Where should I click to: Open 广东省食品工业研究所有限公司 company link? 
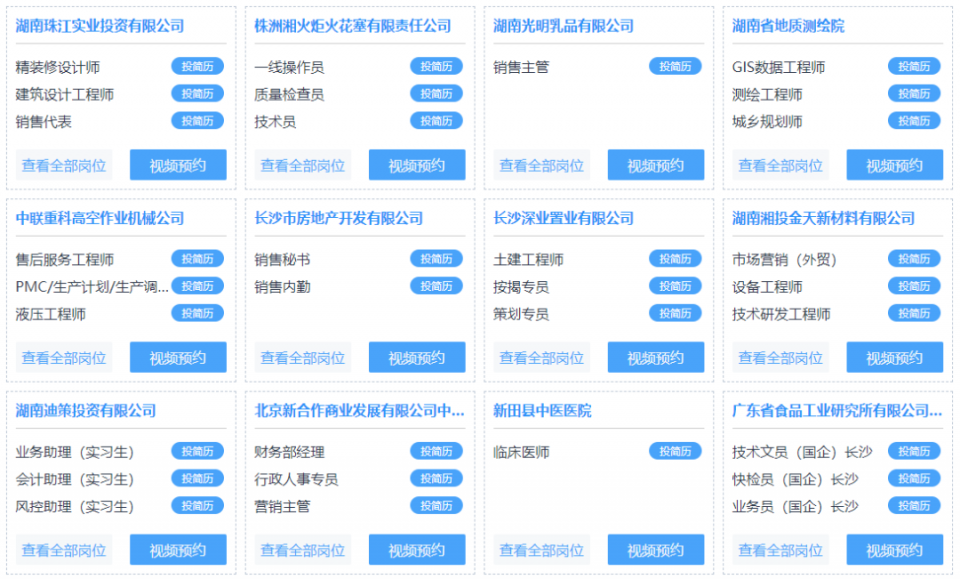[x=837, y=410]
